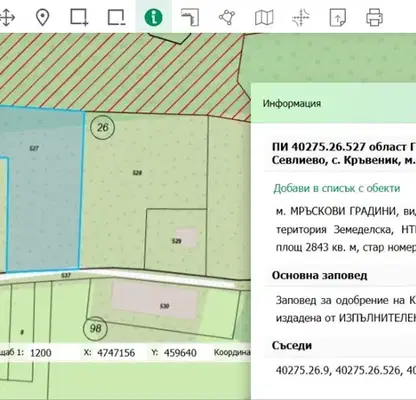Click parcel 528 on the map

tap(137, 173)
